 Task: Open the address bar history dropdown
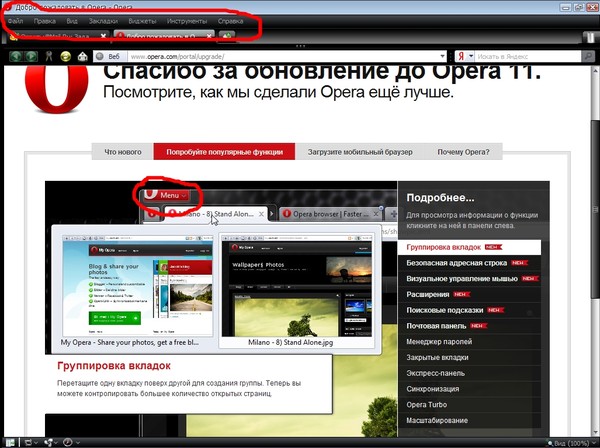[442, 57]
